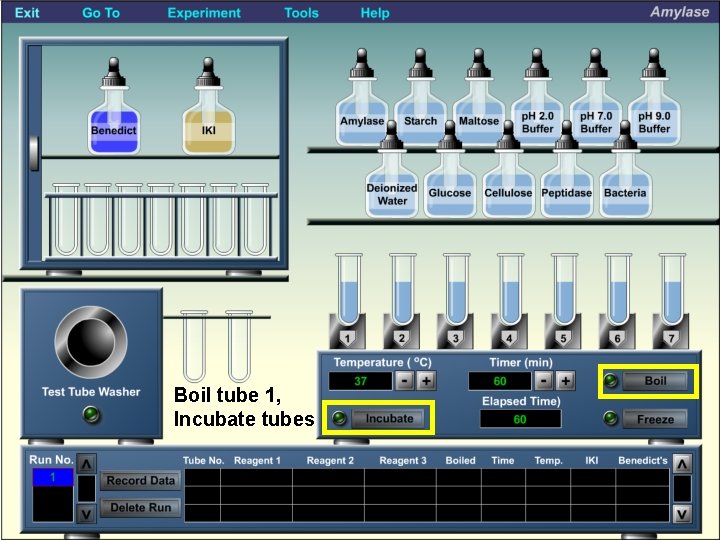Click the Freeze button
The height and width of the screenshot is (540, 720).
(x=655, y=419)
